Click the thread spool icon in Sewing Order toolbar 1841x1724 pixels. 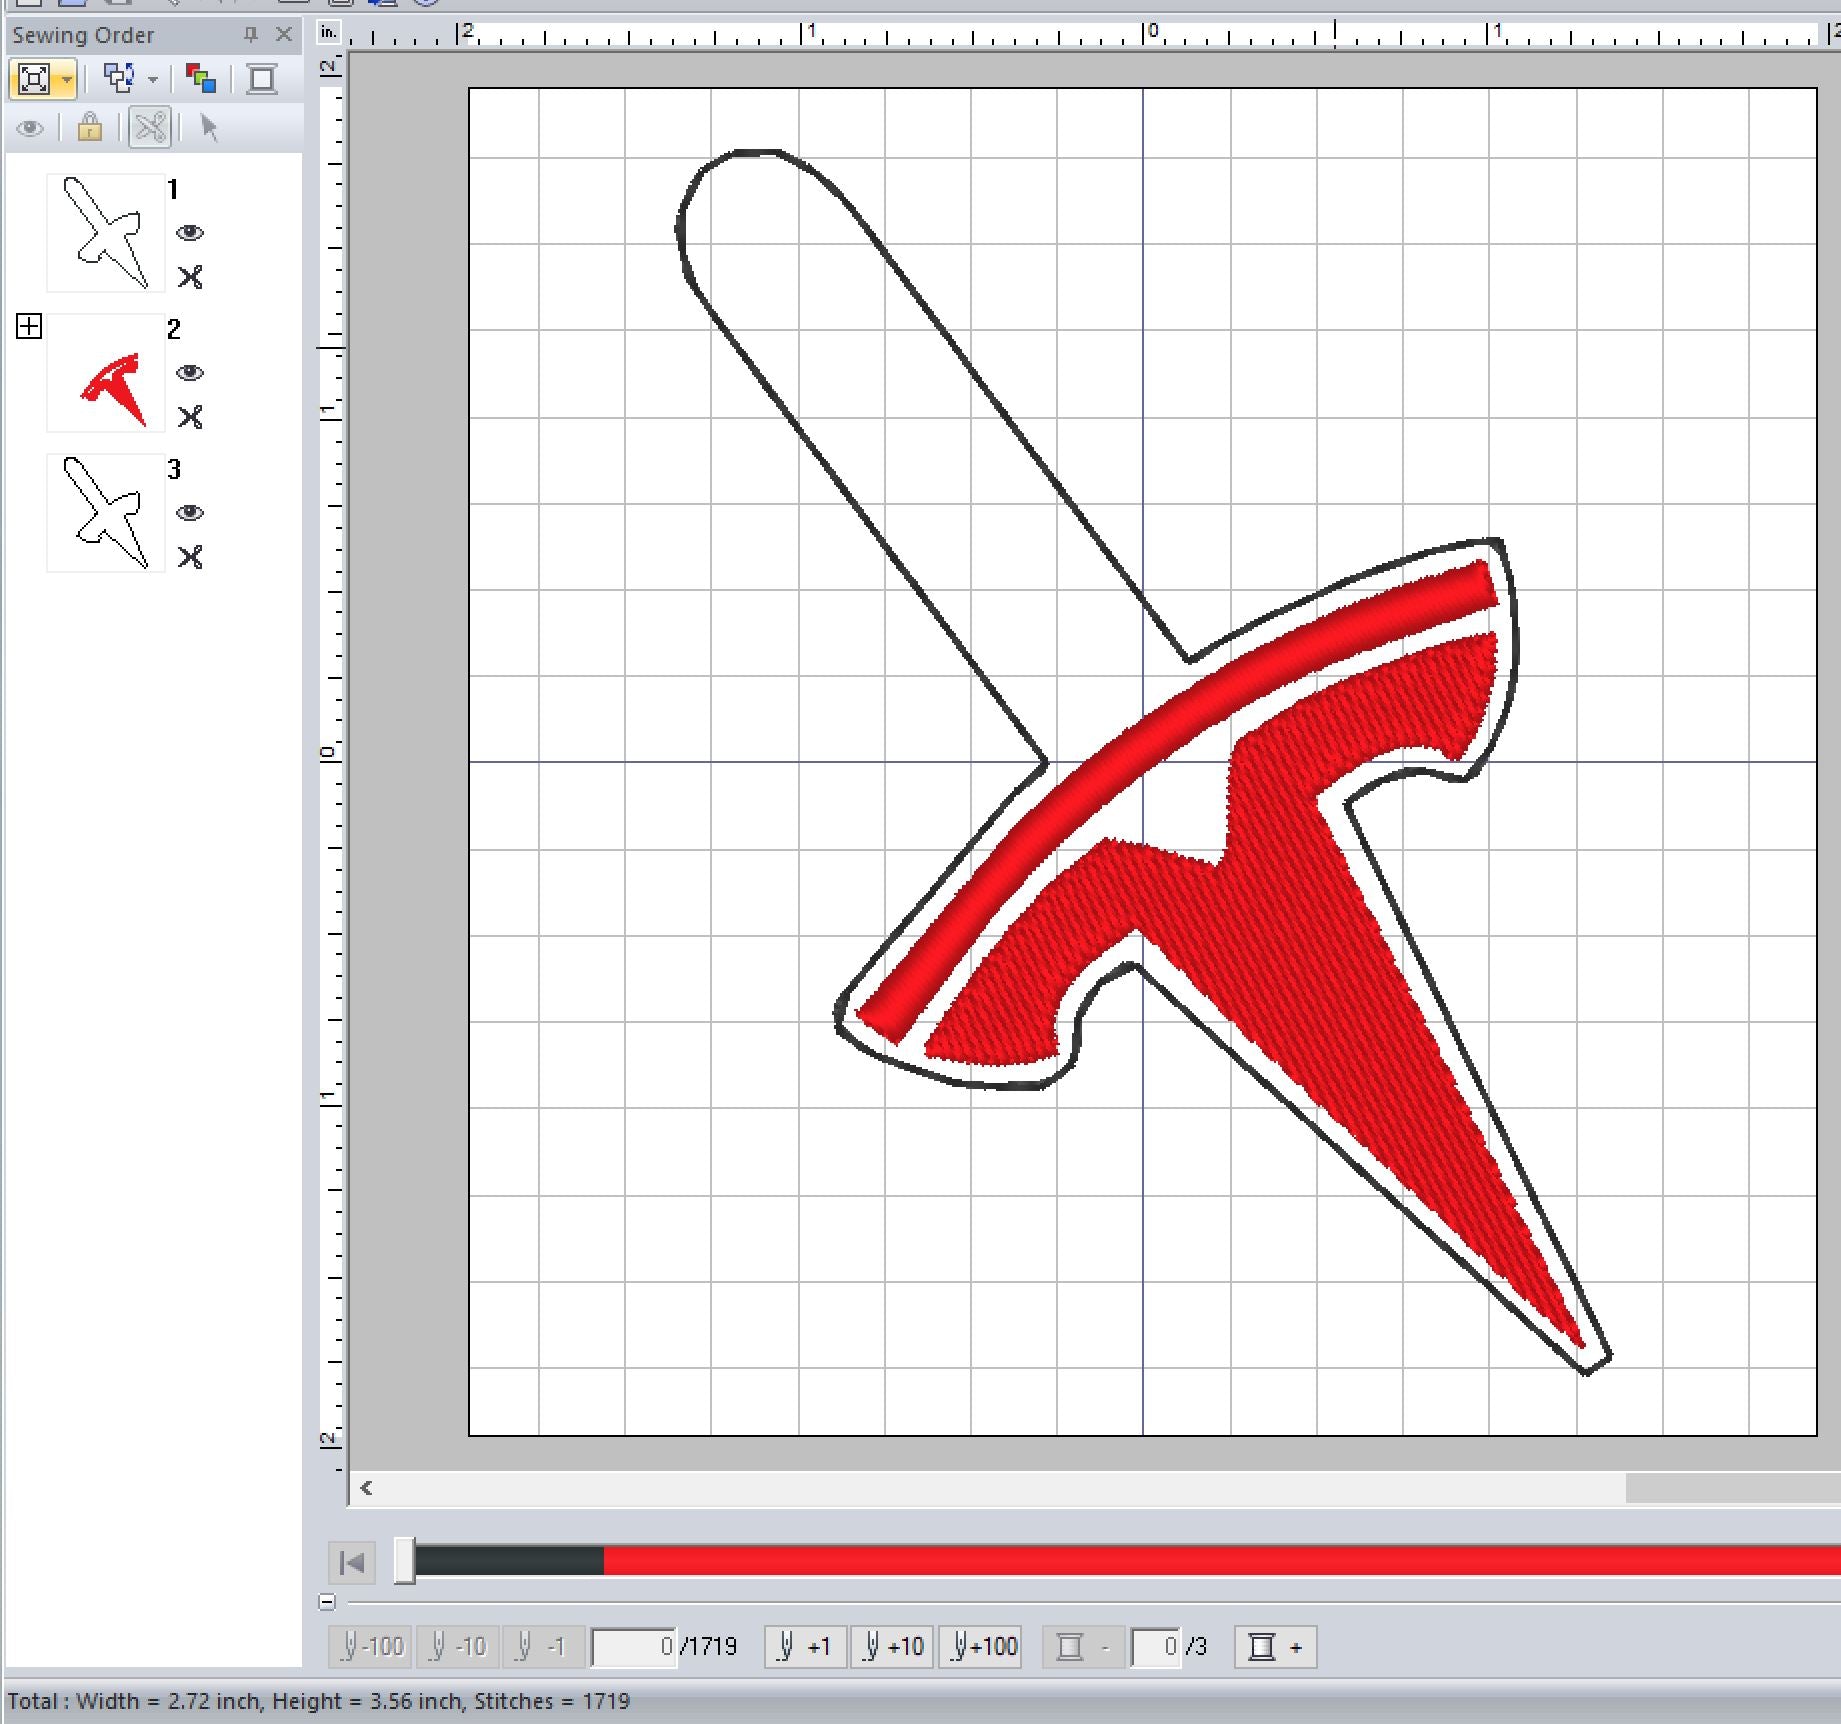pyautogui.click(x=262, y=78)
